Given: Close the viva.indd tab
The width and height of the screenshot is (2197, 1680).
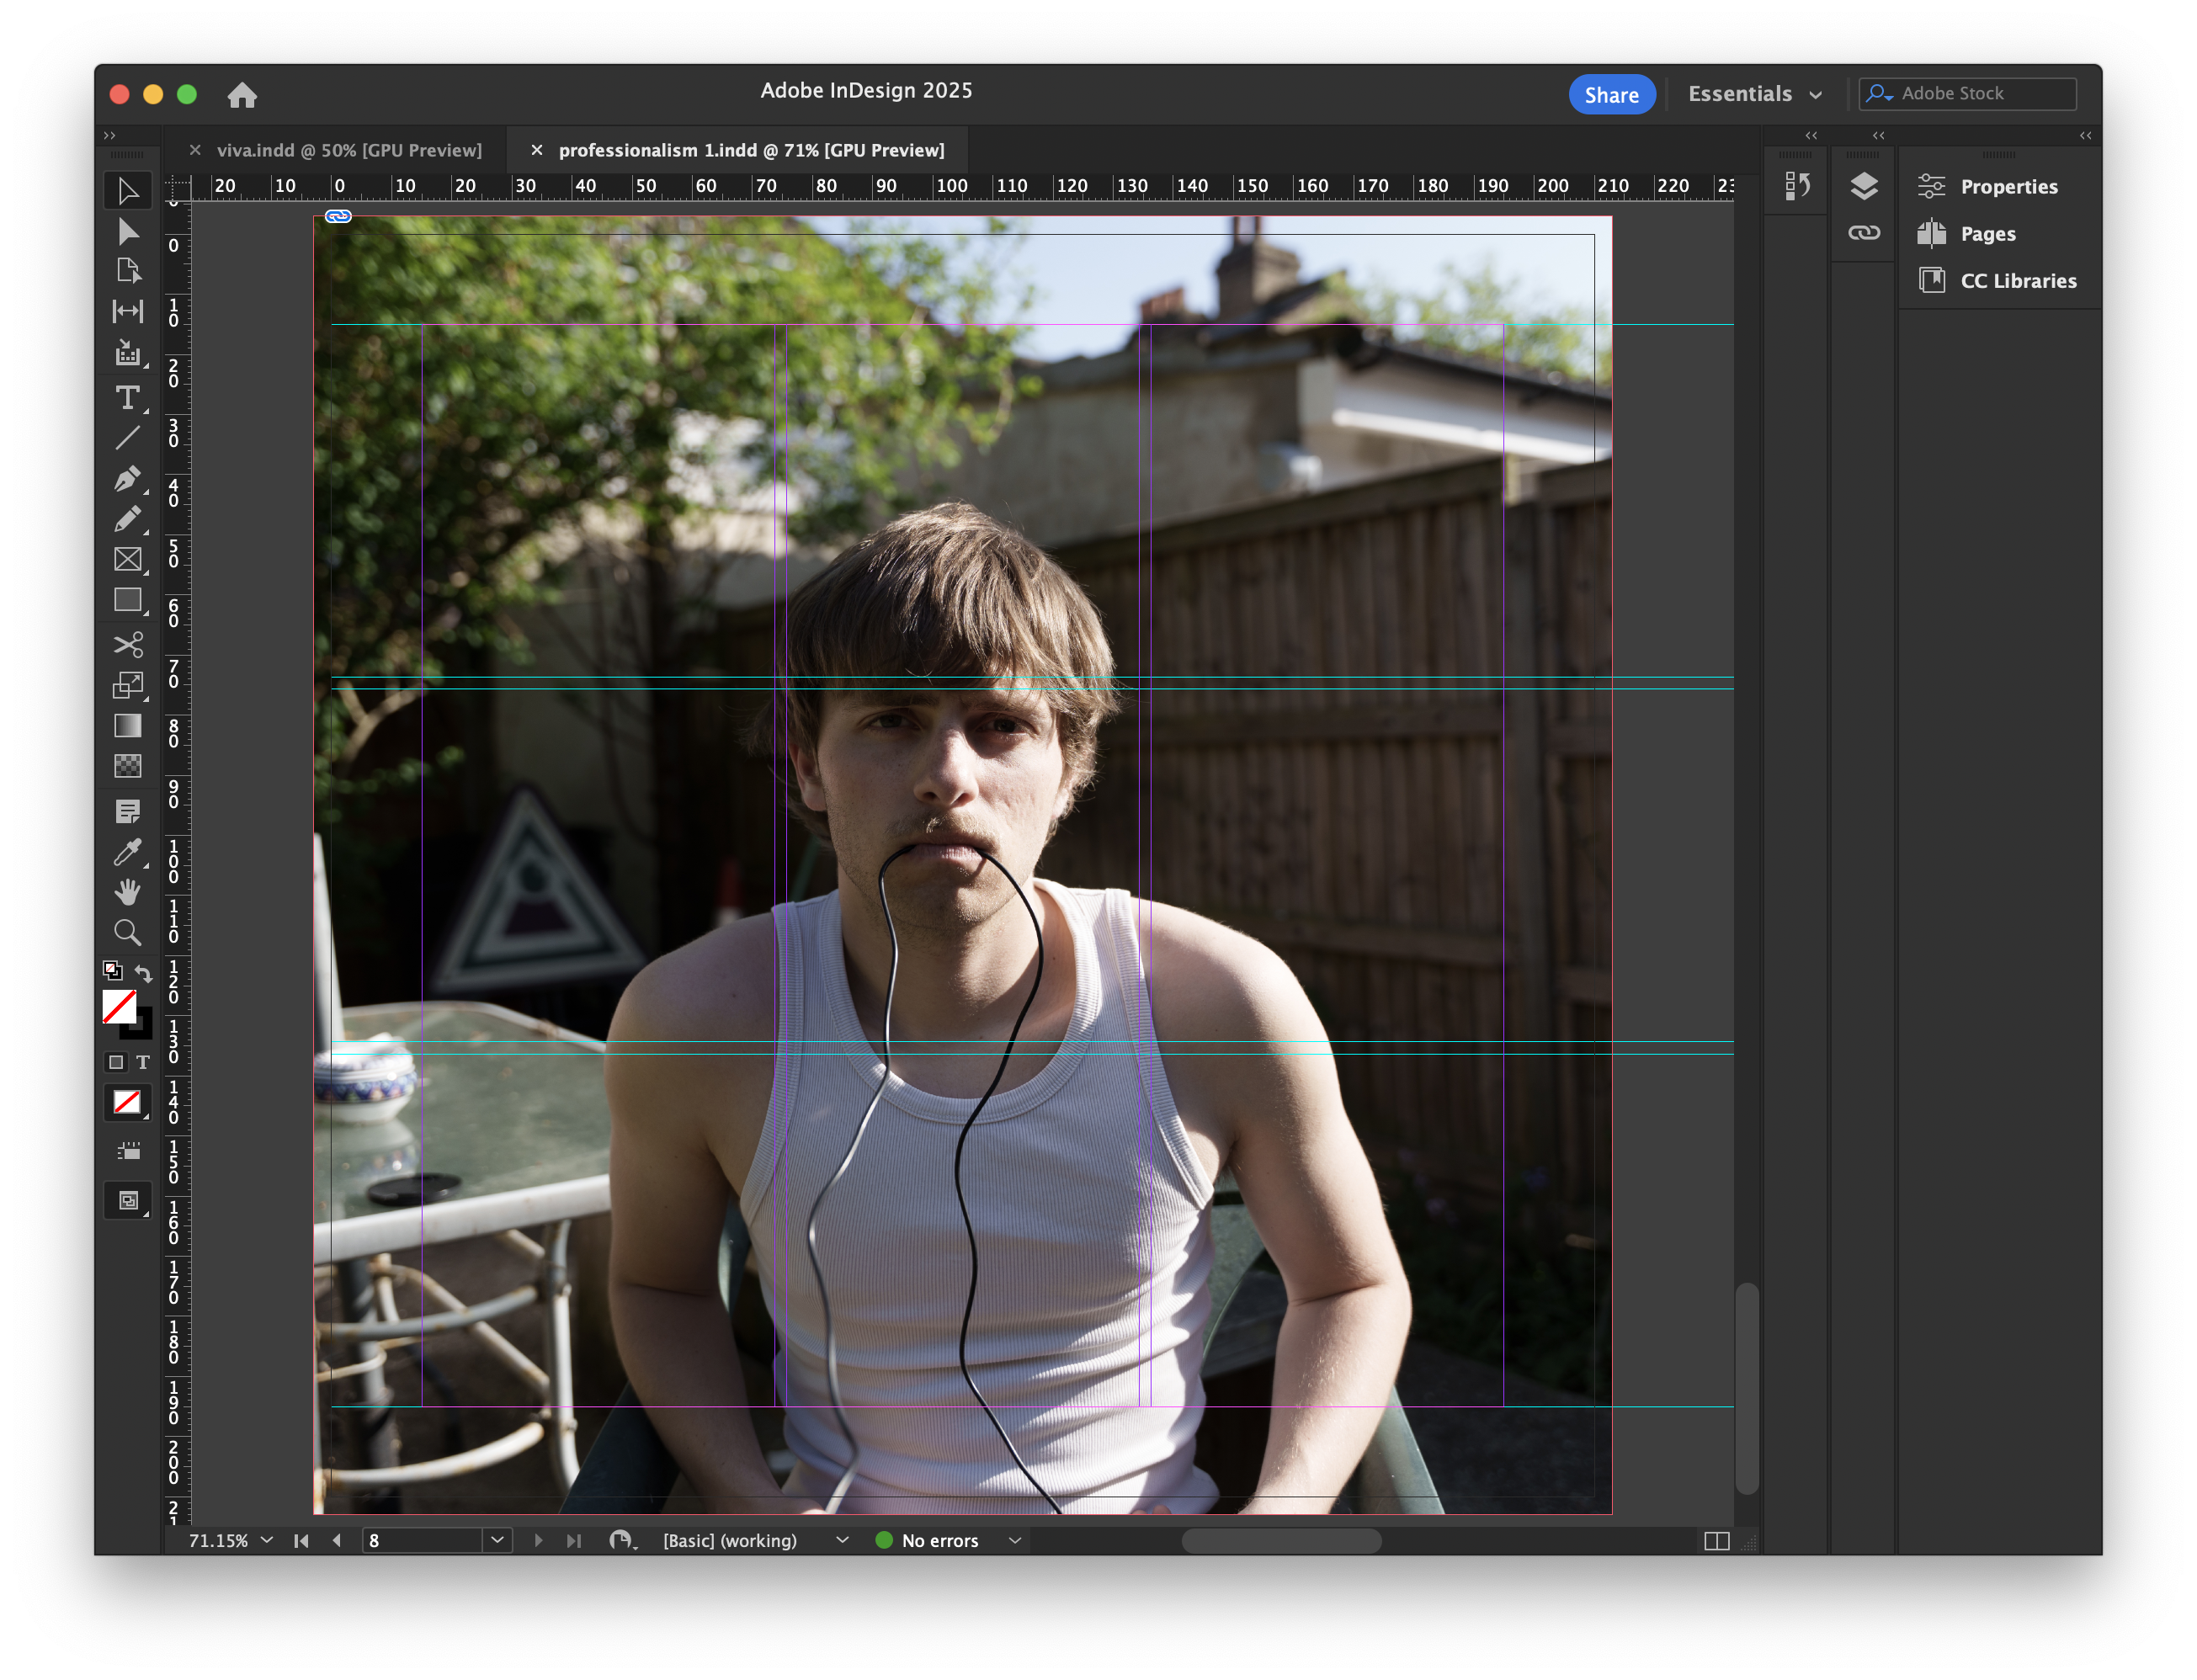Looking at the screenshot, I should pyautogui.click(x=196, y=150).
